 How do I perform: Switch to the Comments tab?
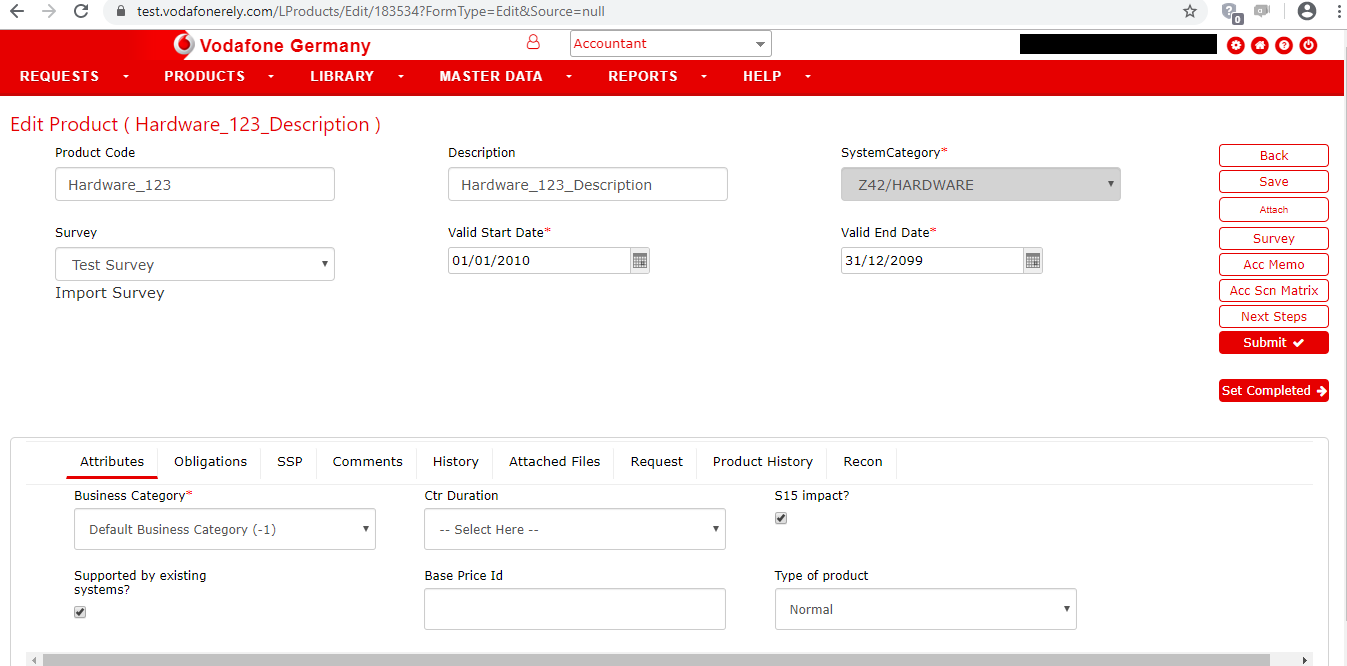coord(368,462)
